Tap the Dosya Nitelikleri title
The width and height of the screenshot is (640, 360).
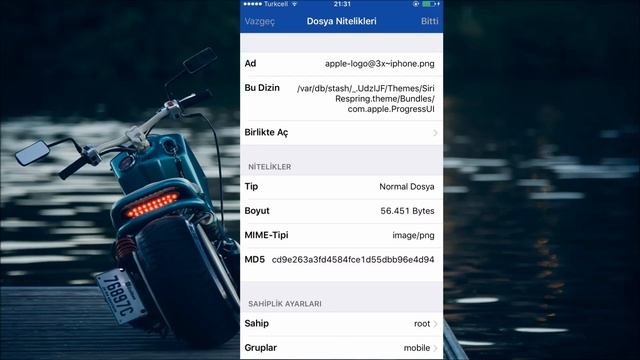(x=342, y=21)
